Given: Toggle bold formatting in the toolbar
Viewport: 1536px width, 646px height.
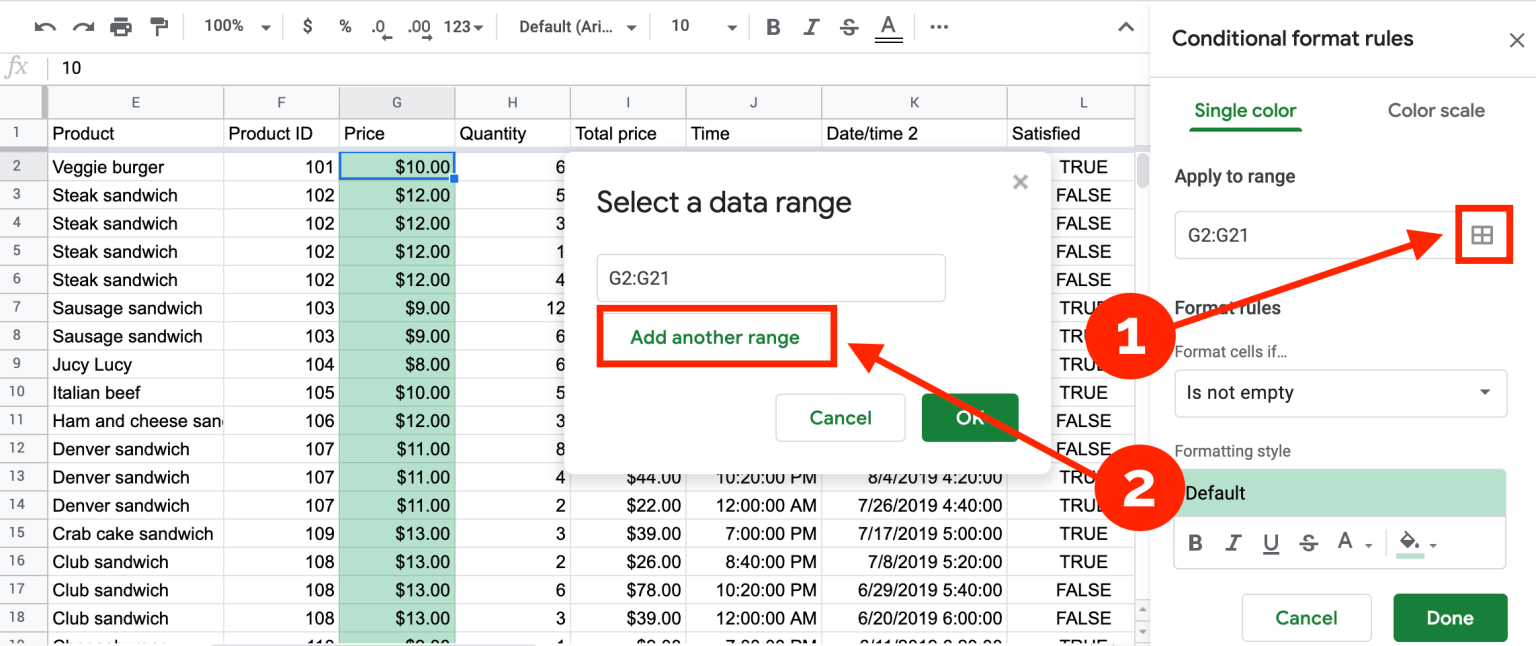Looking at the screenshot, I should click(773, 26).
